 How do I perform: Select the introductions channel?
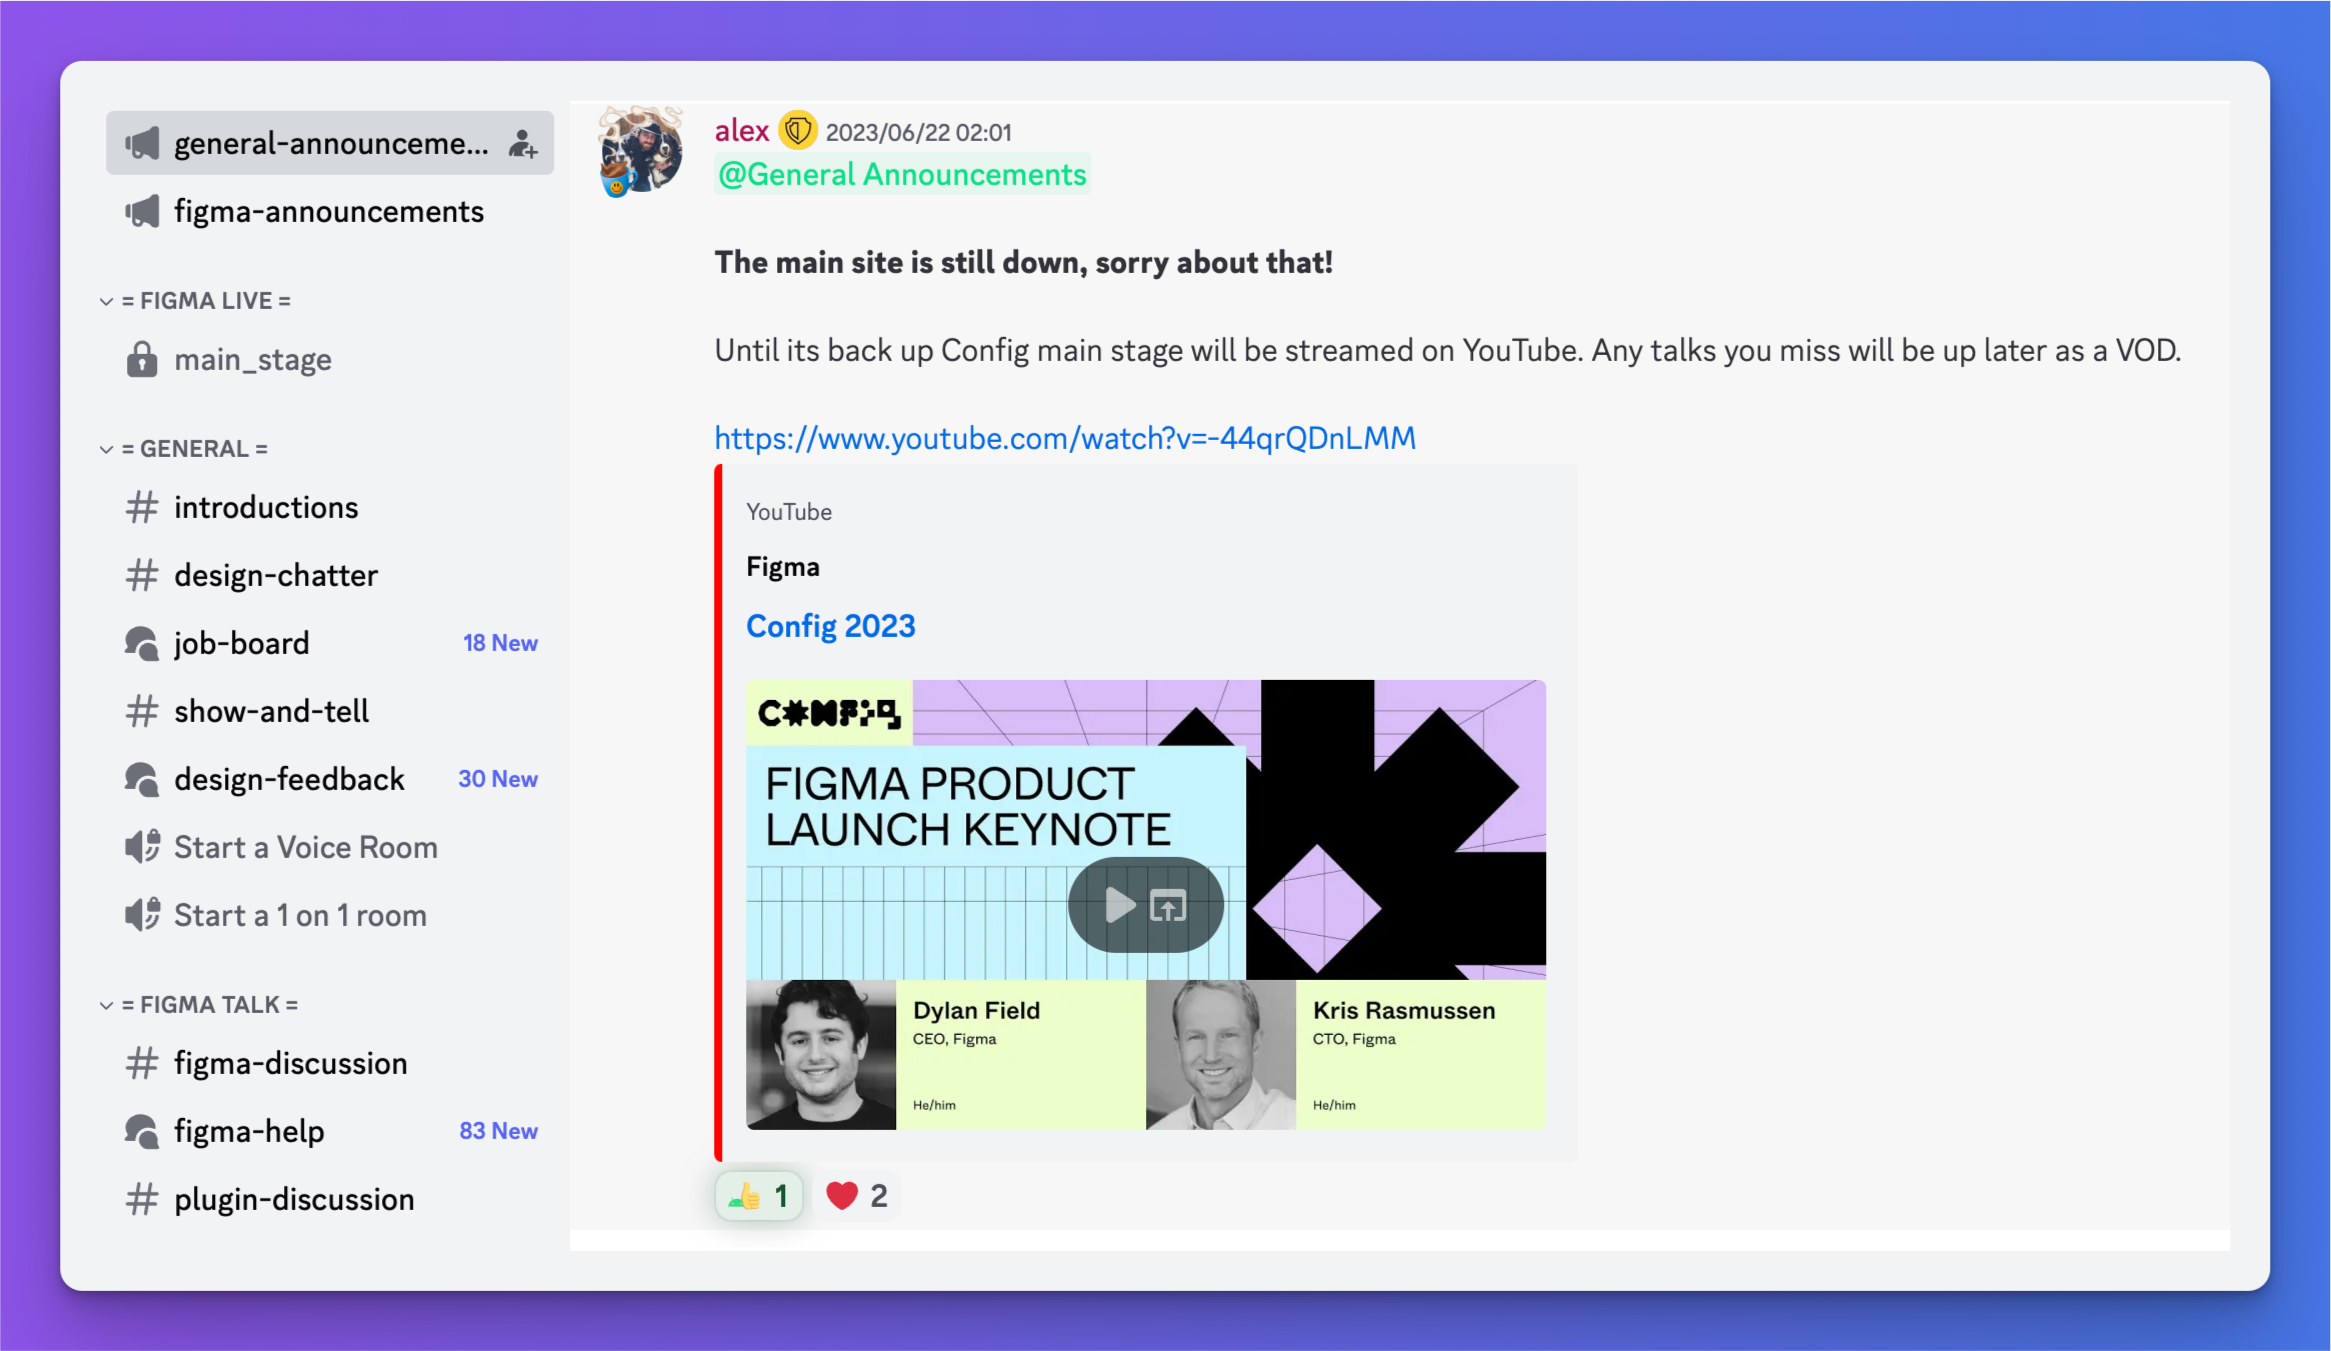330,508
